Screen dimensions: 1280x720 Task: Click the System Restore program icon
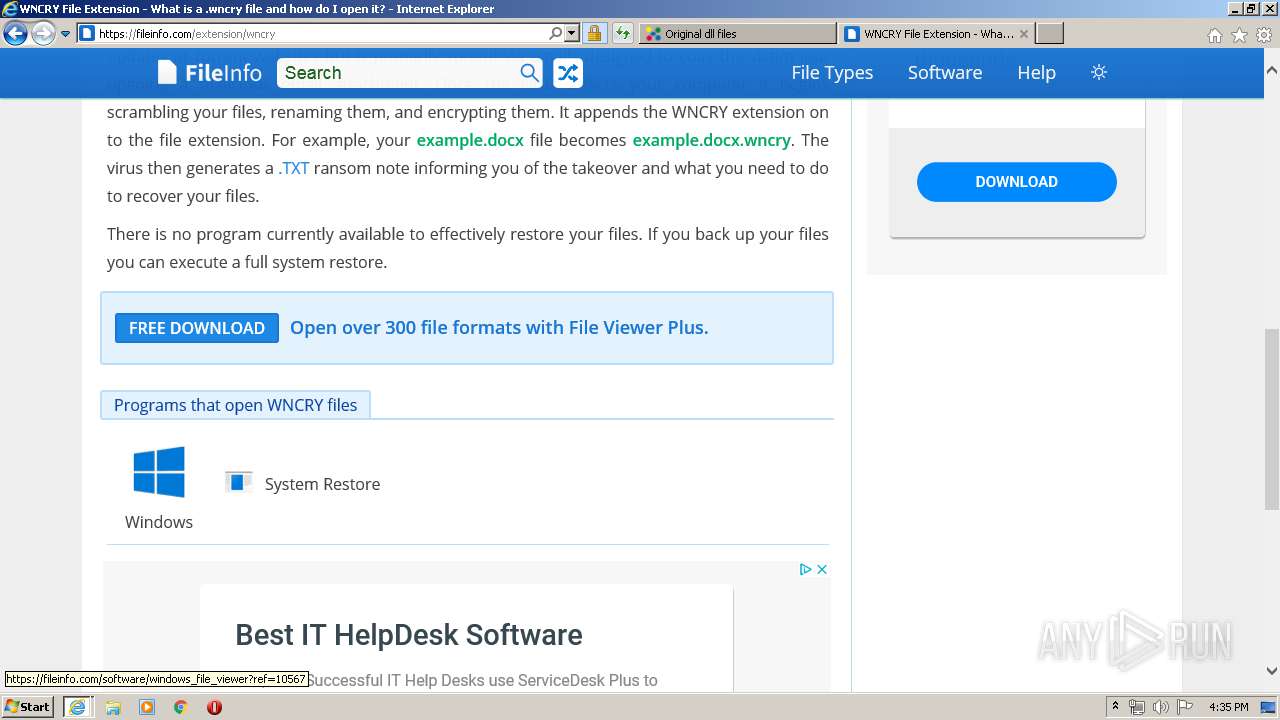click(x=238, y=483)
